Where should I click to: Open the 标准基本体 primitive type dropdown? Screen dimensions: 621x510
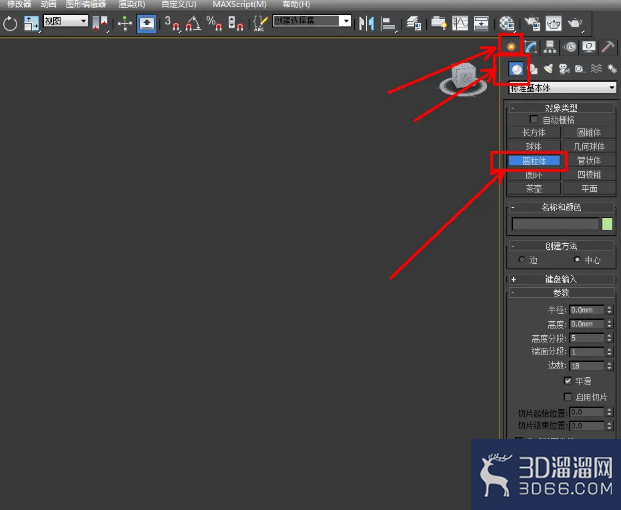coord(562,88)
